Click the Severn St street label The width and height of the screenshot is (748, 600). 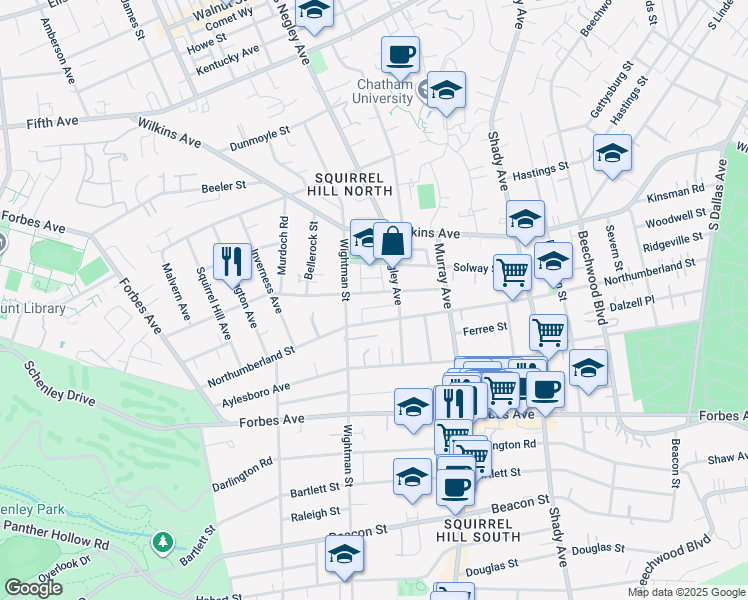pyautogui.click(x=614, y=247)
